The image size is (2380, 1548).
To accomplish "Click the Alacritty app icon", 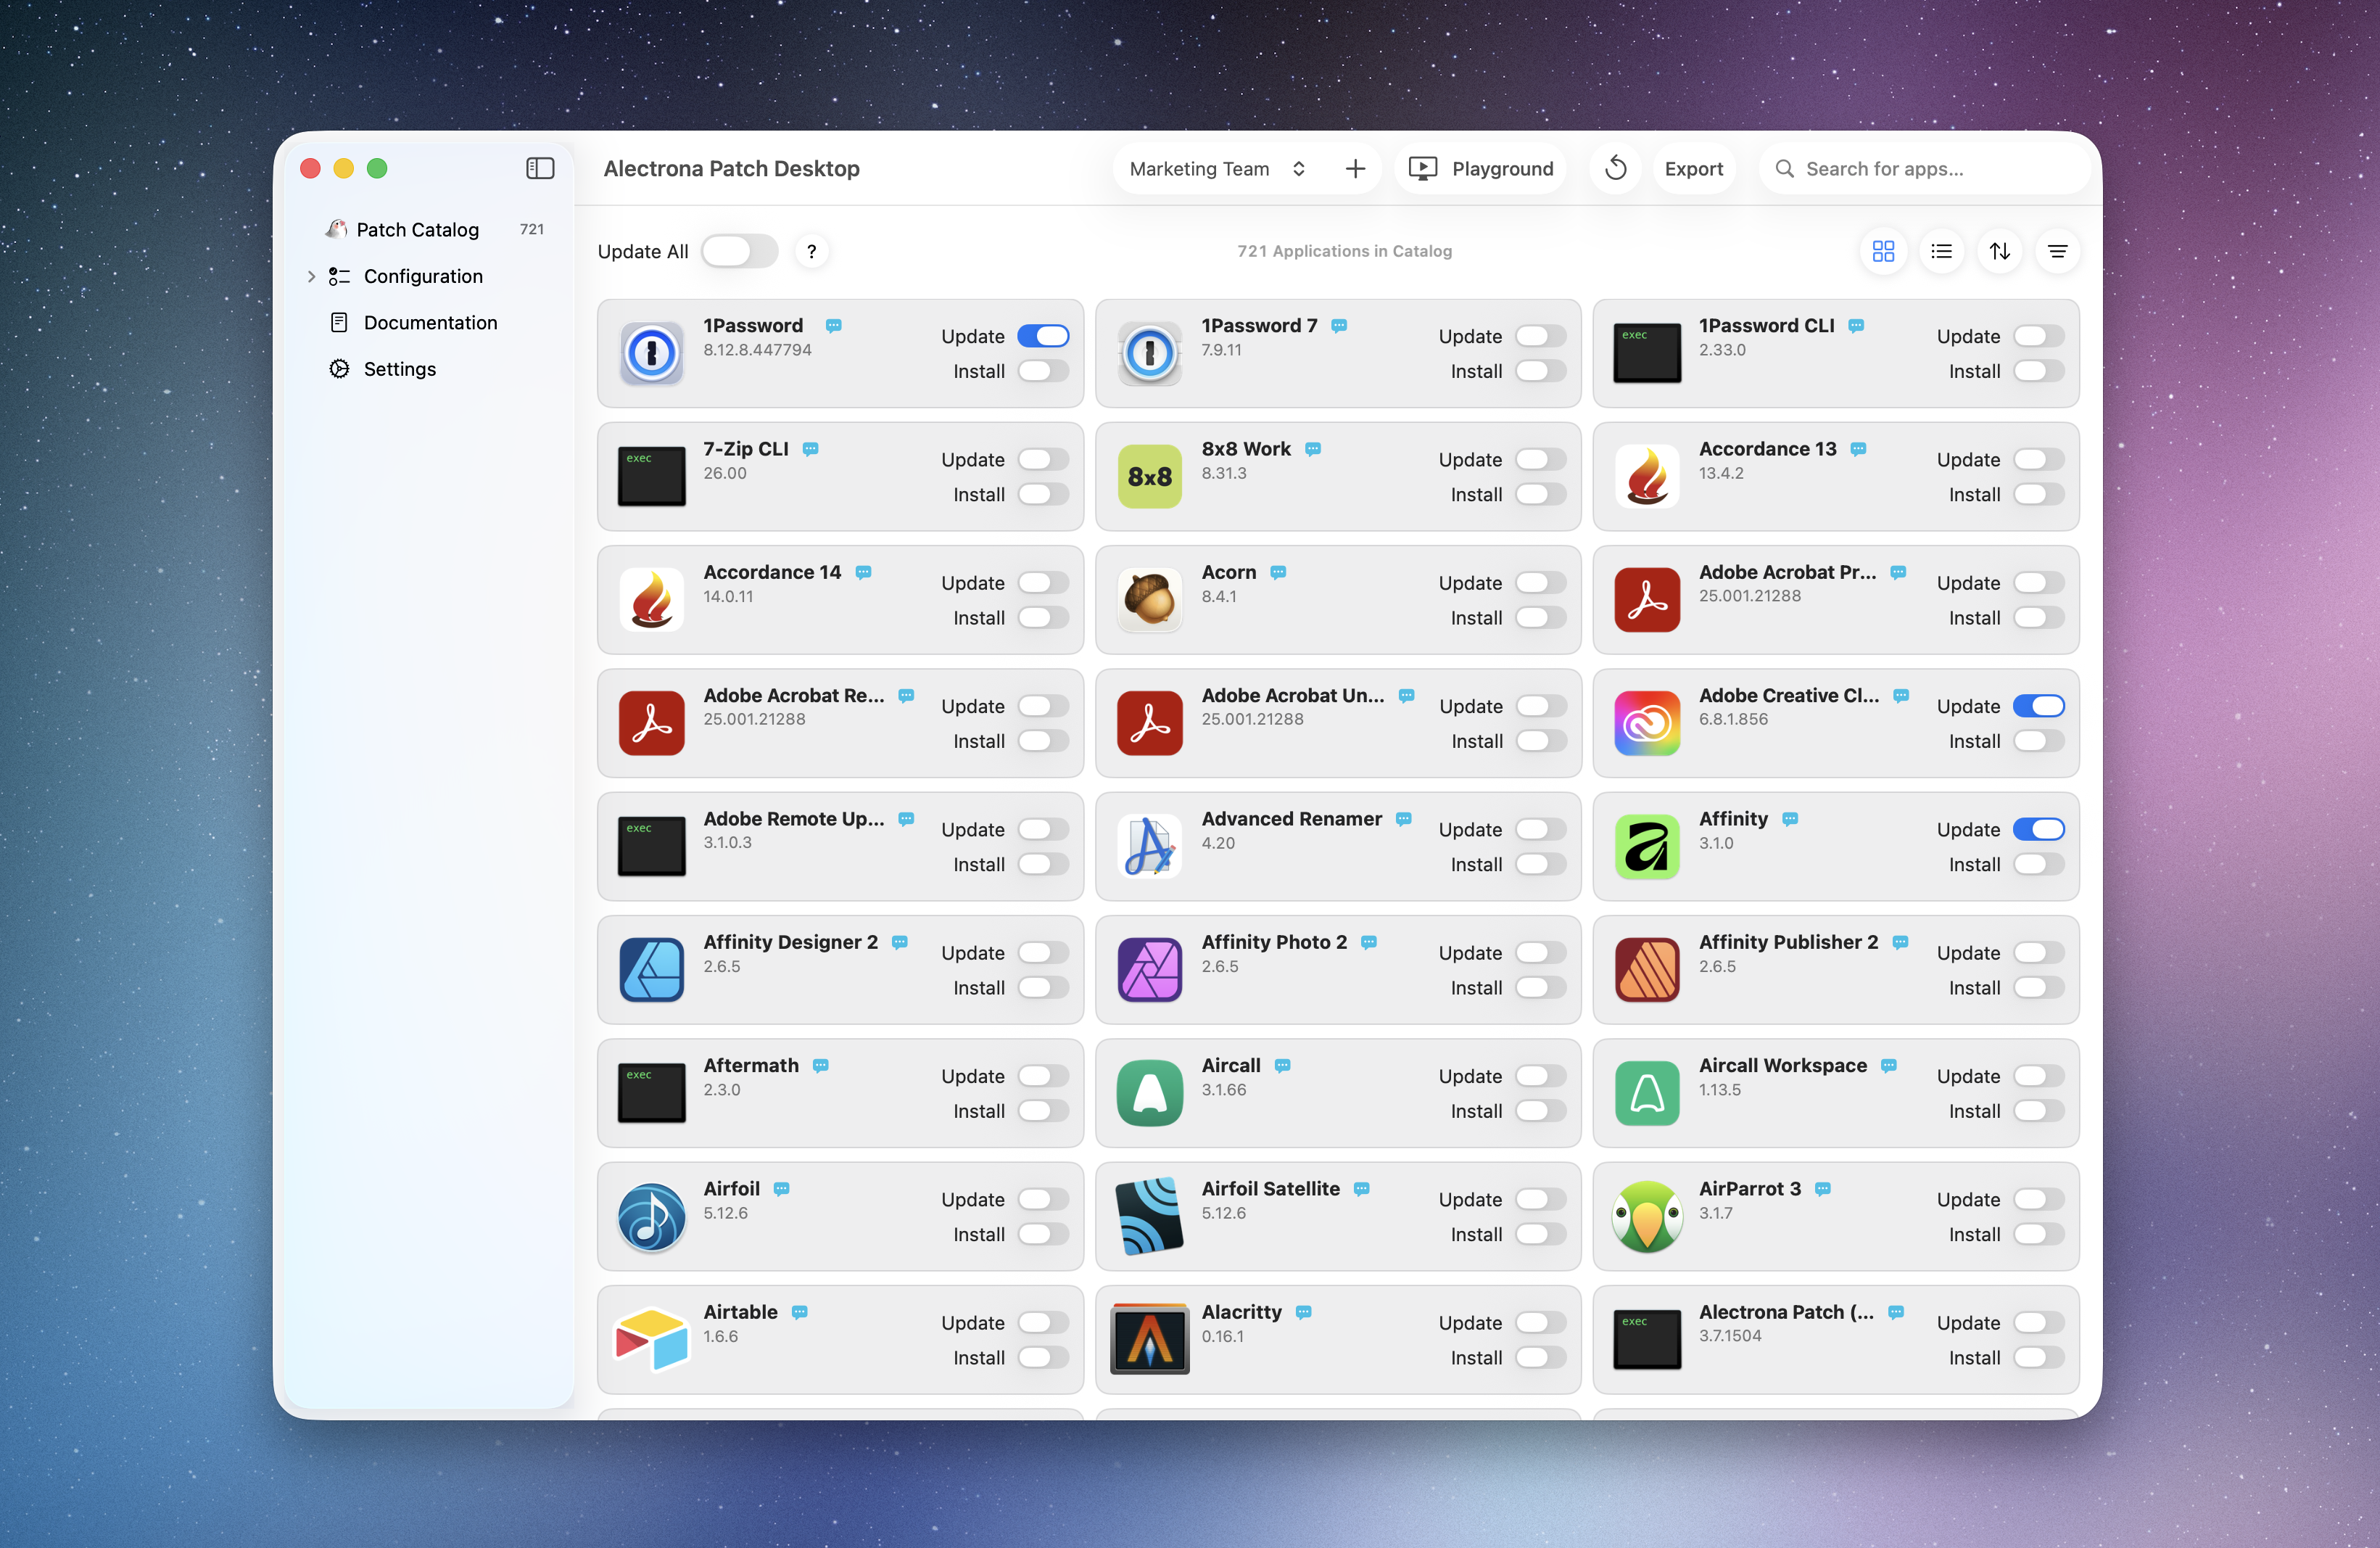I will click(x=1149, y=1339).
